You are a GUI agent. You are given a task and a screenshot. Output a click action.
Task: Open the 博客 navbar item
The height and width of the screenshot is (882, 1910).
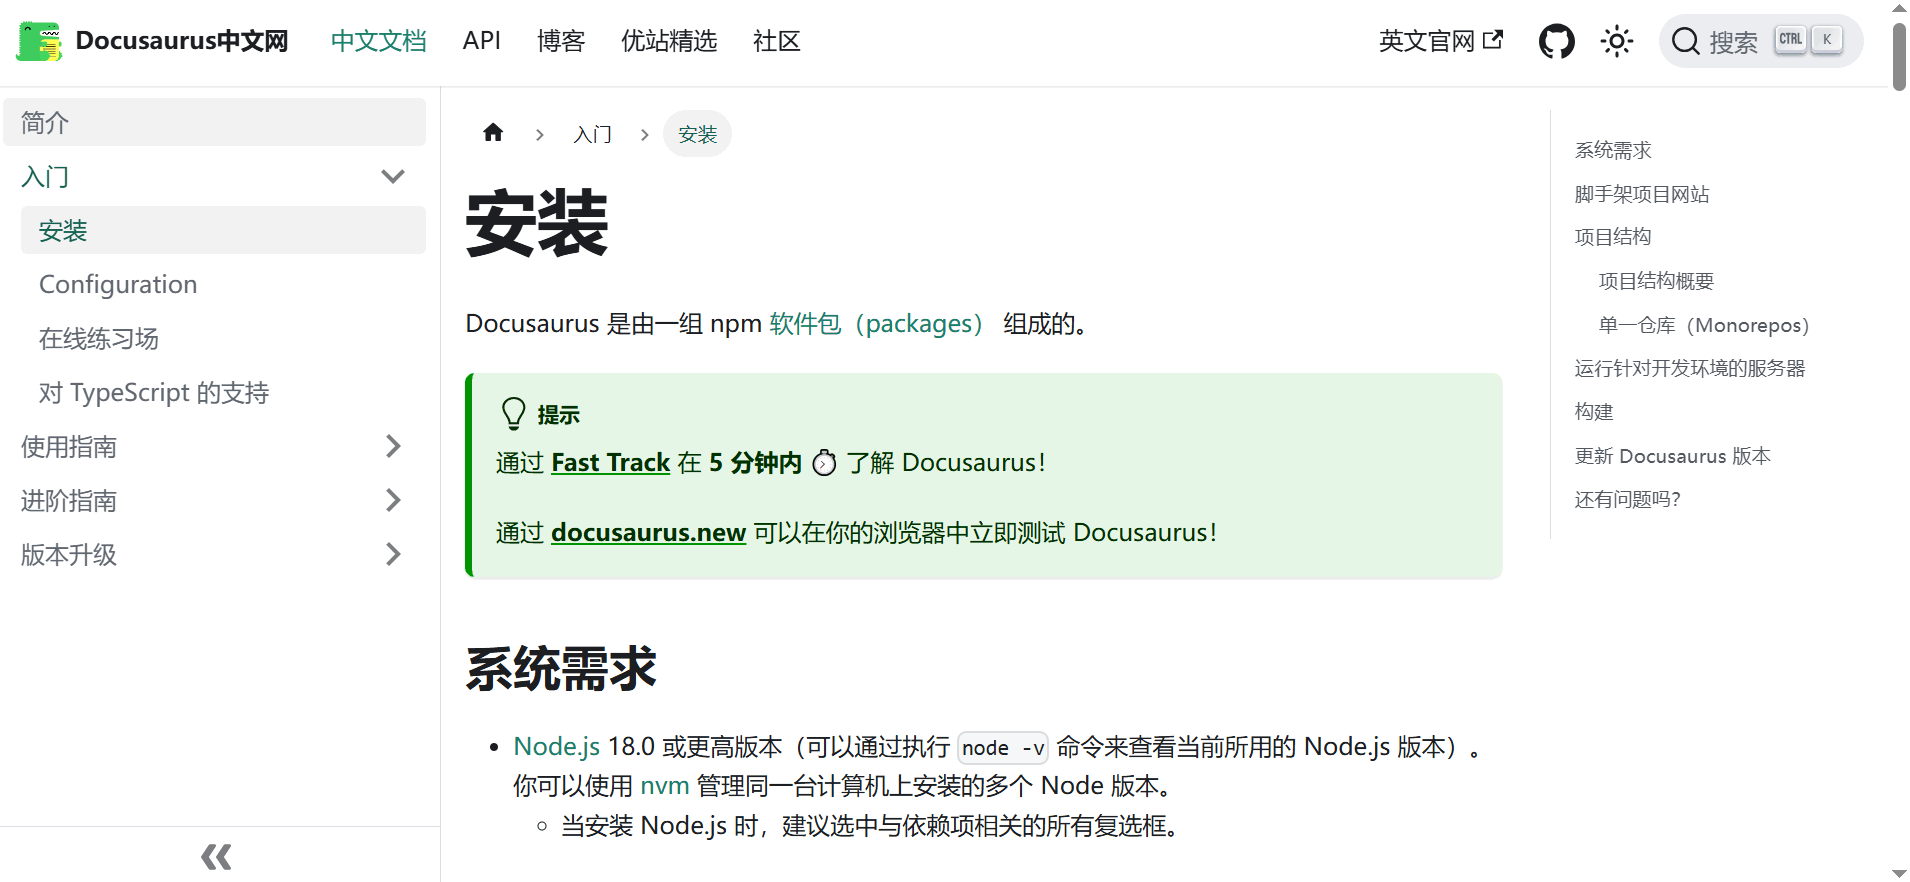(x=560, y=41)
